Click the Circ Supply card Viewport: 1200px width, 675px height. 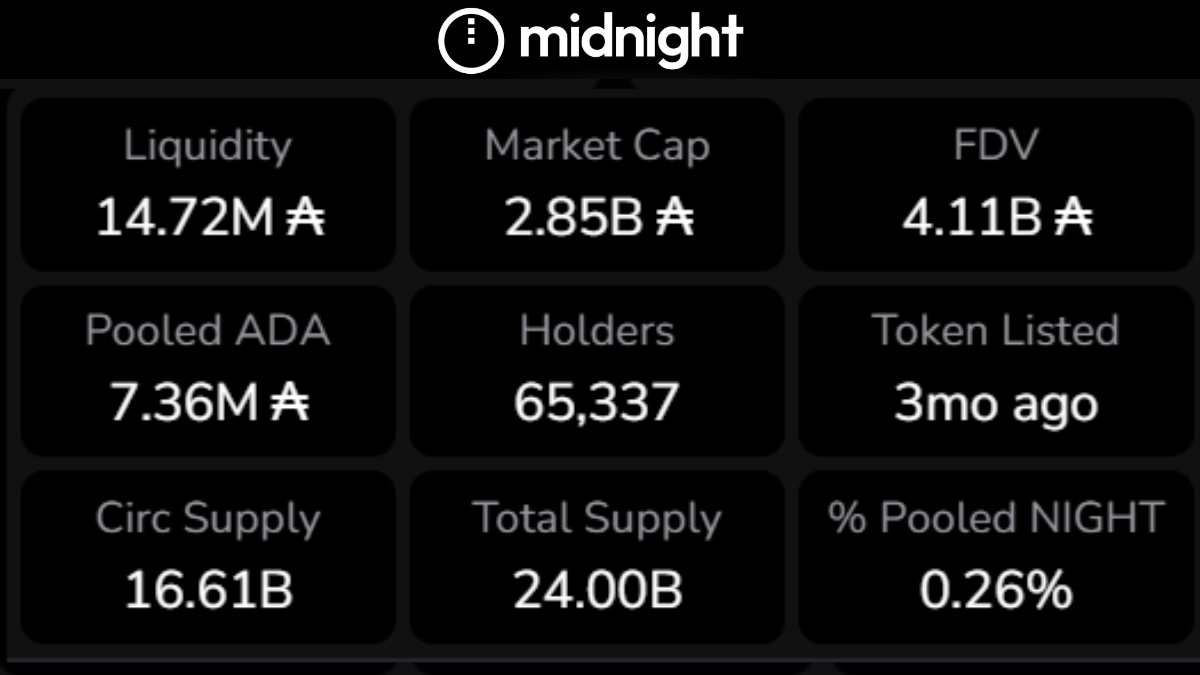[x=208, y=557]
